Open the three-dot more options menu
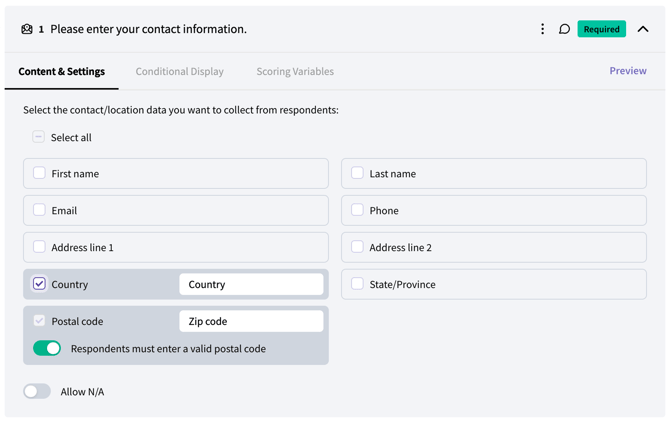670x423 pixels. (x=543, y=29)
